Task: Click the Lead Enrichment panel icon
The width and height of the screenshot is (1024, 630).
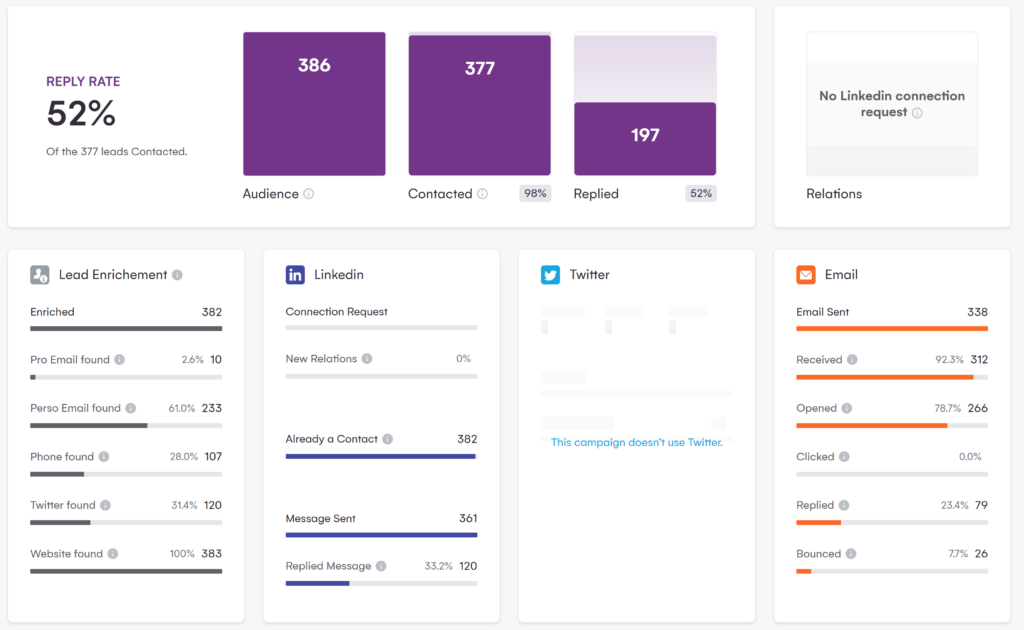Action: [40, 275]
